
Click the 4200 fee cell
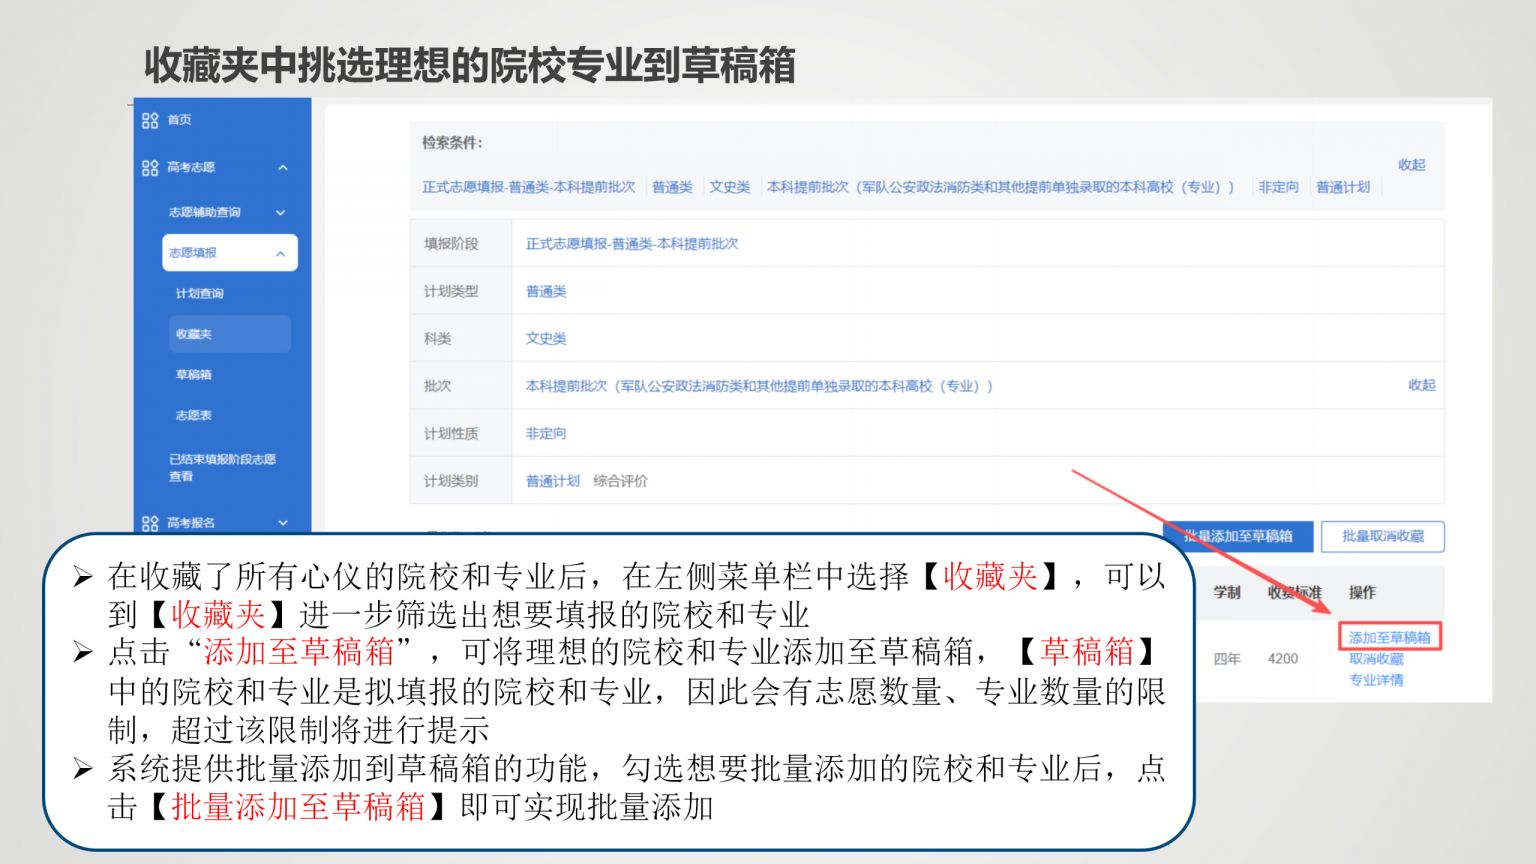(x=1282, y=659)
